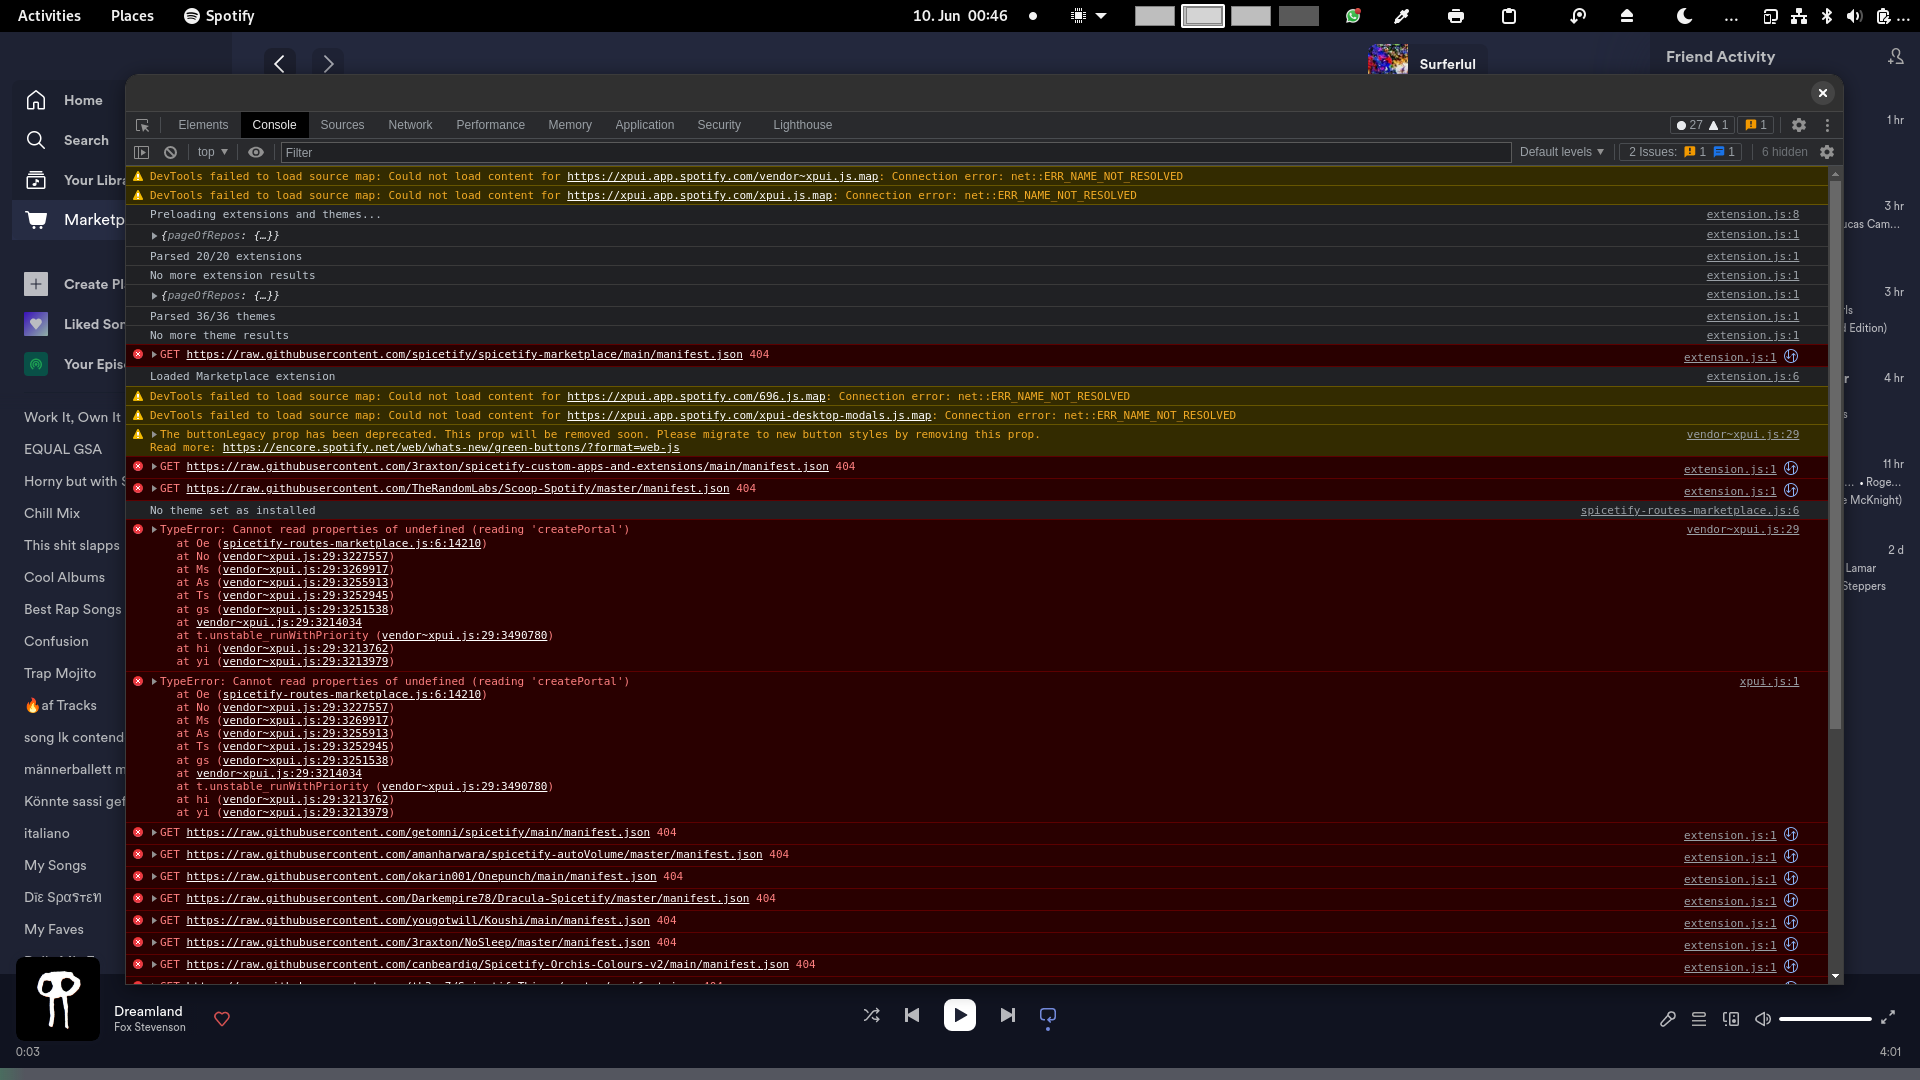Open the Friend Activity user icon

[1896, 57]
